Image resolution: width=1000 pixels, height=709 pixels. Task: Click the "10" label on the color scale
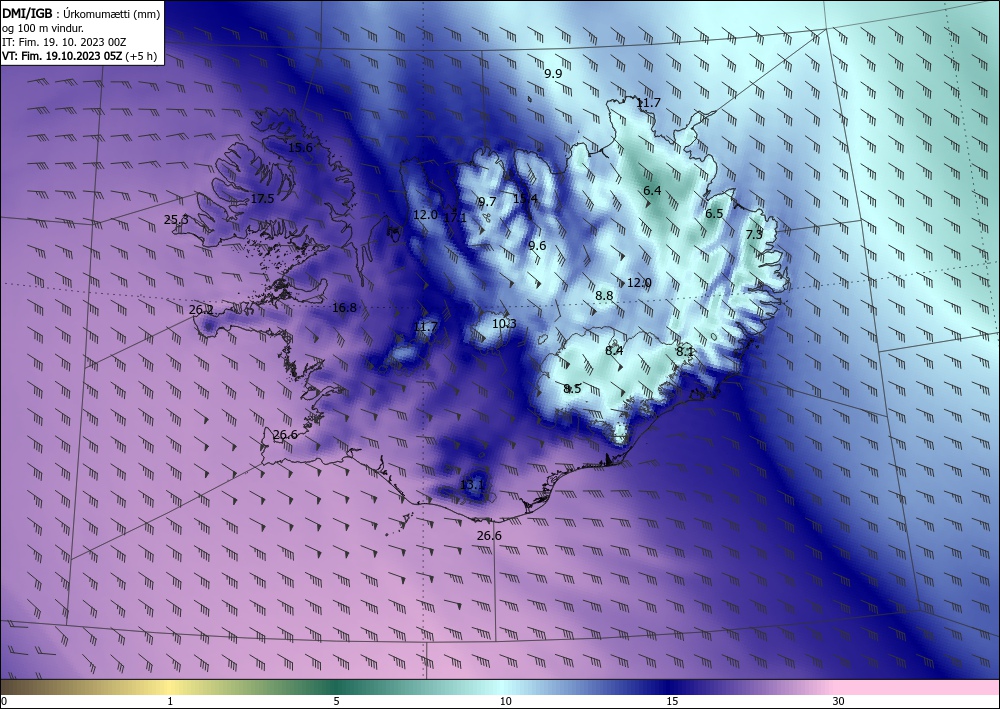(x=505, y=701)
